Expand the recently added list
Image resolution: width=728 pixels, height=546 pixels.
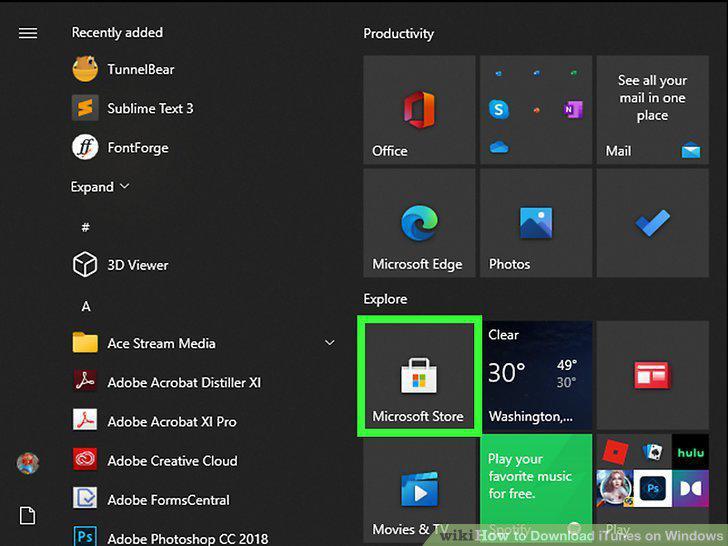click(100, 187)
